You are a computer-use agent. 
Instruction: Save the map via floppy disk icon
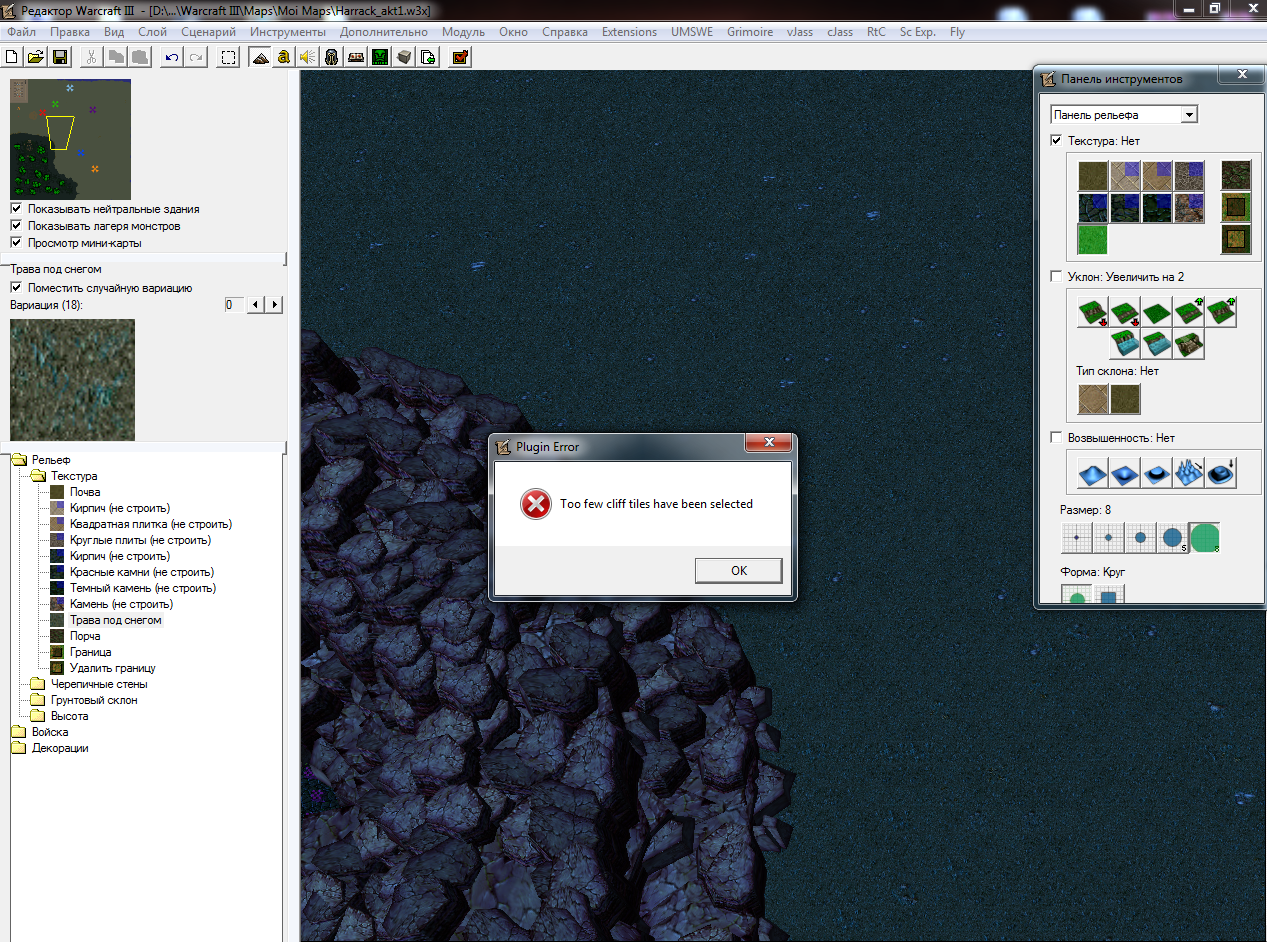pyautogui.click(x=60, y=57)
